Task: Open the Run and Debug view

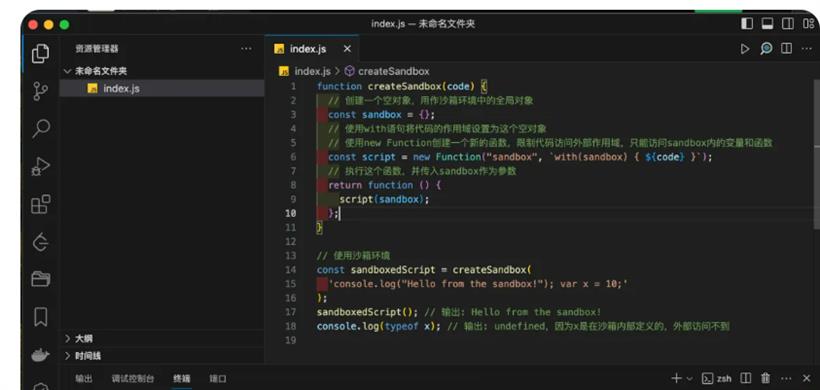Action: tap(40, 166)
